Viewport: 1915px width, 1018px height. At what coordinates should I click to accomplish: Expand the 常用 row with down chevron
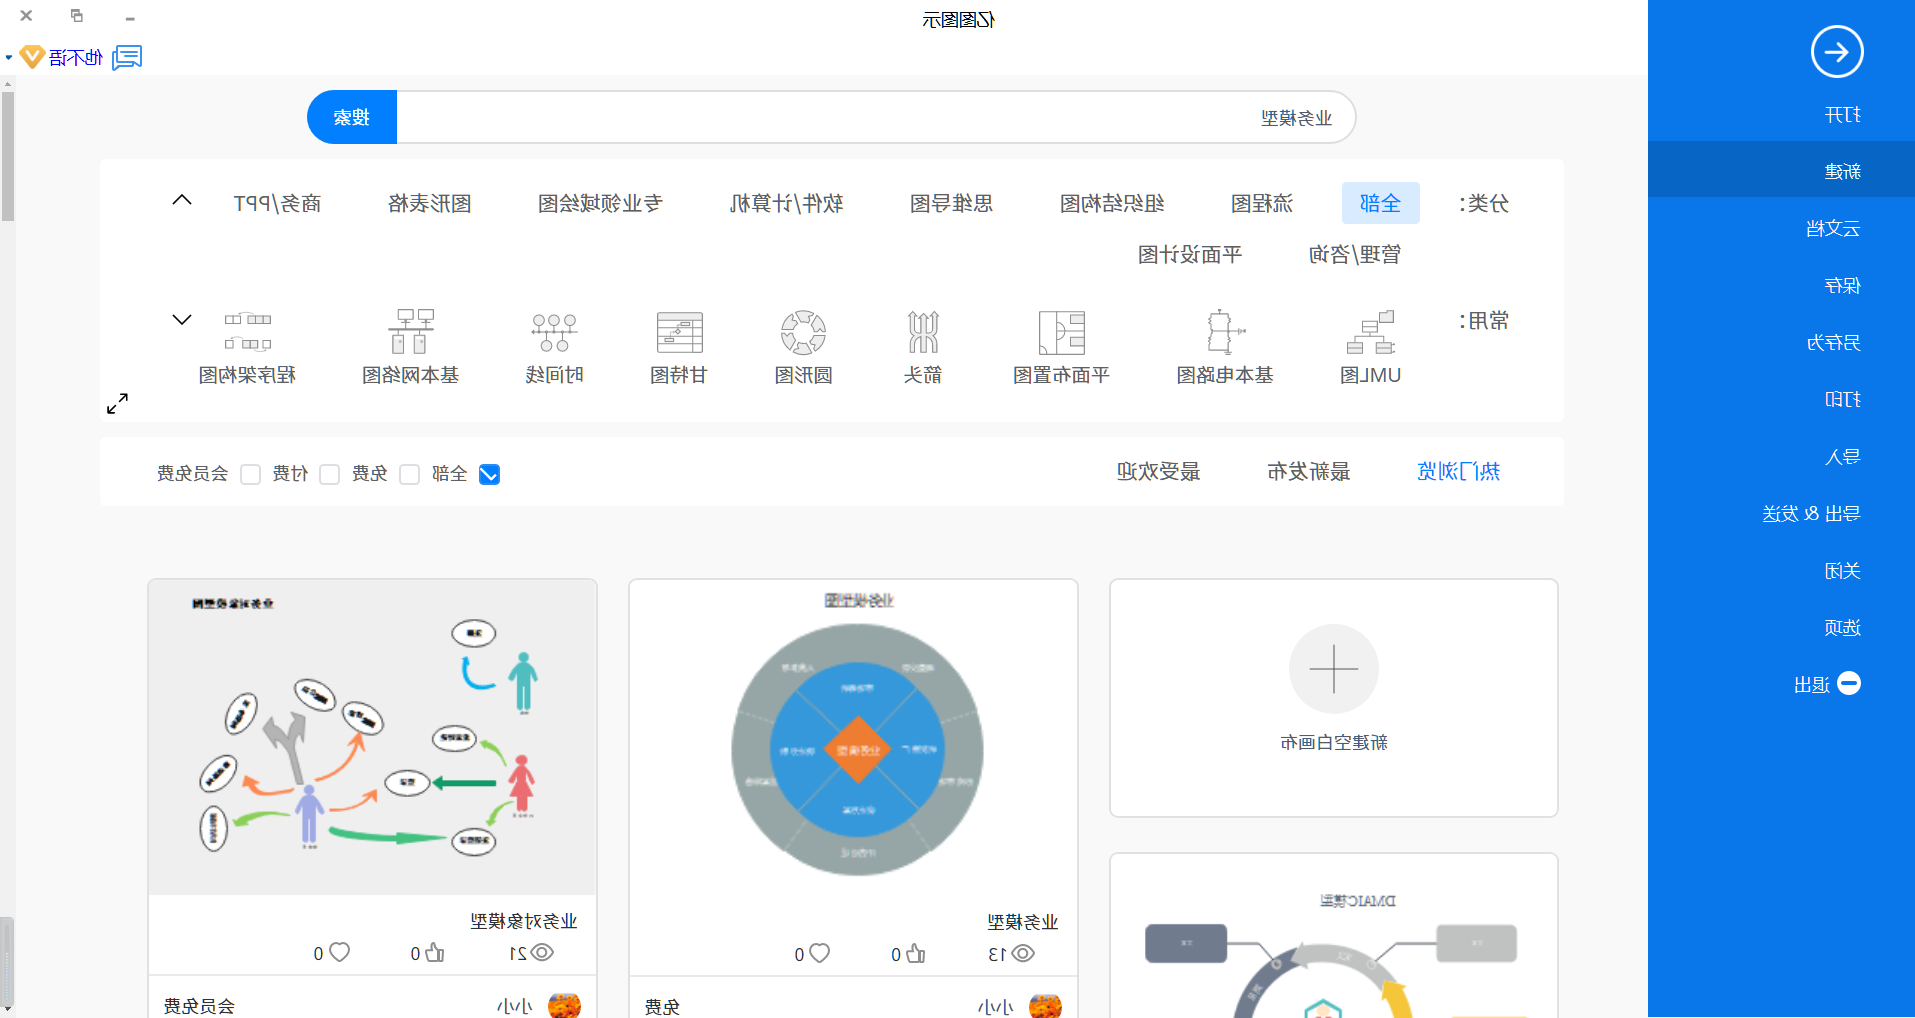181,320
